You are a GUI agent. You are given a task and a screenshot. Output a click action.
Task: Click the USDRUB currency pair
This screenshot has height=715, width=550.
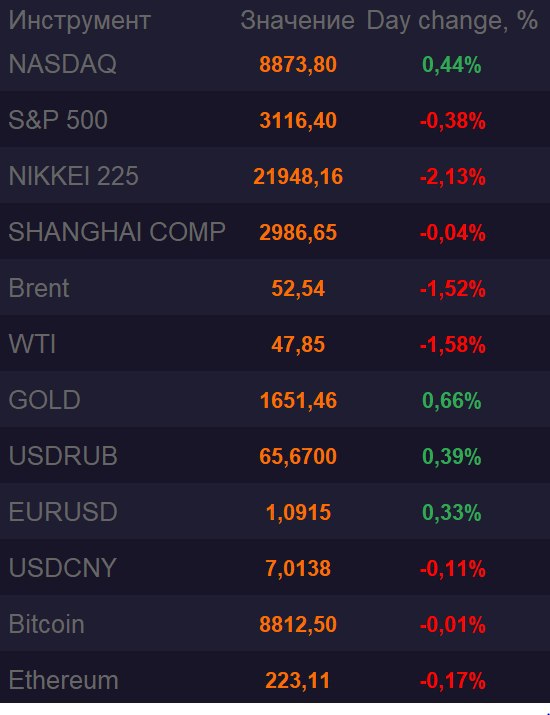click(63, 456)
